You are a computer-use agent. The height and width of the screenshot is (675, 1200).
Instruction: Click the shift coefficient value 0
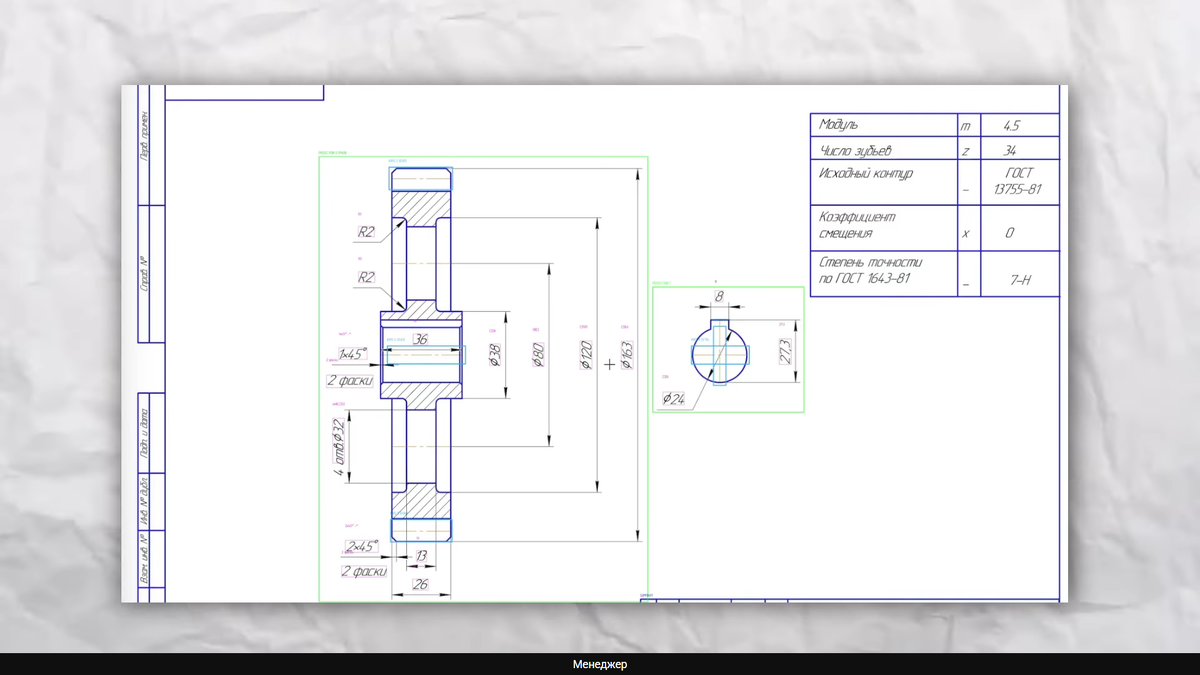(1011, 233)
